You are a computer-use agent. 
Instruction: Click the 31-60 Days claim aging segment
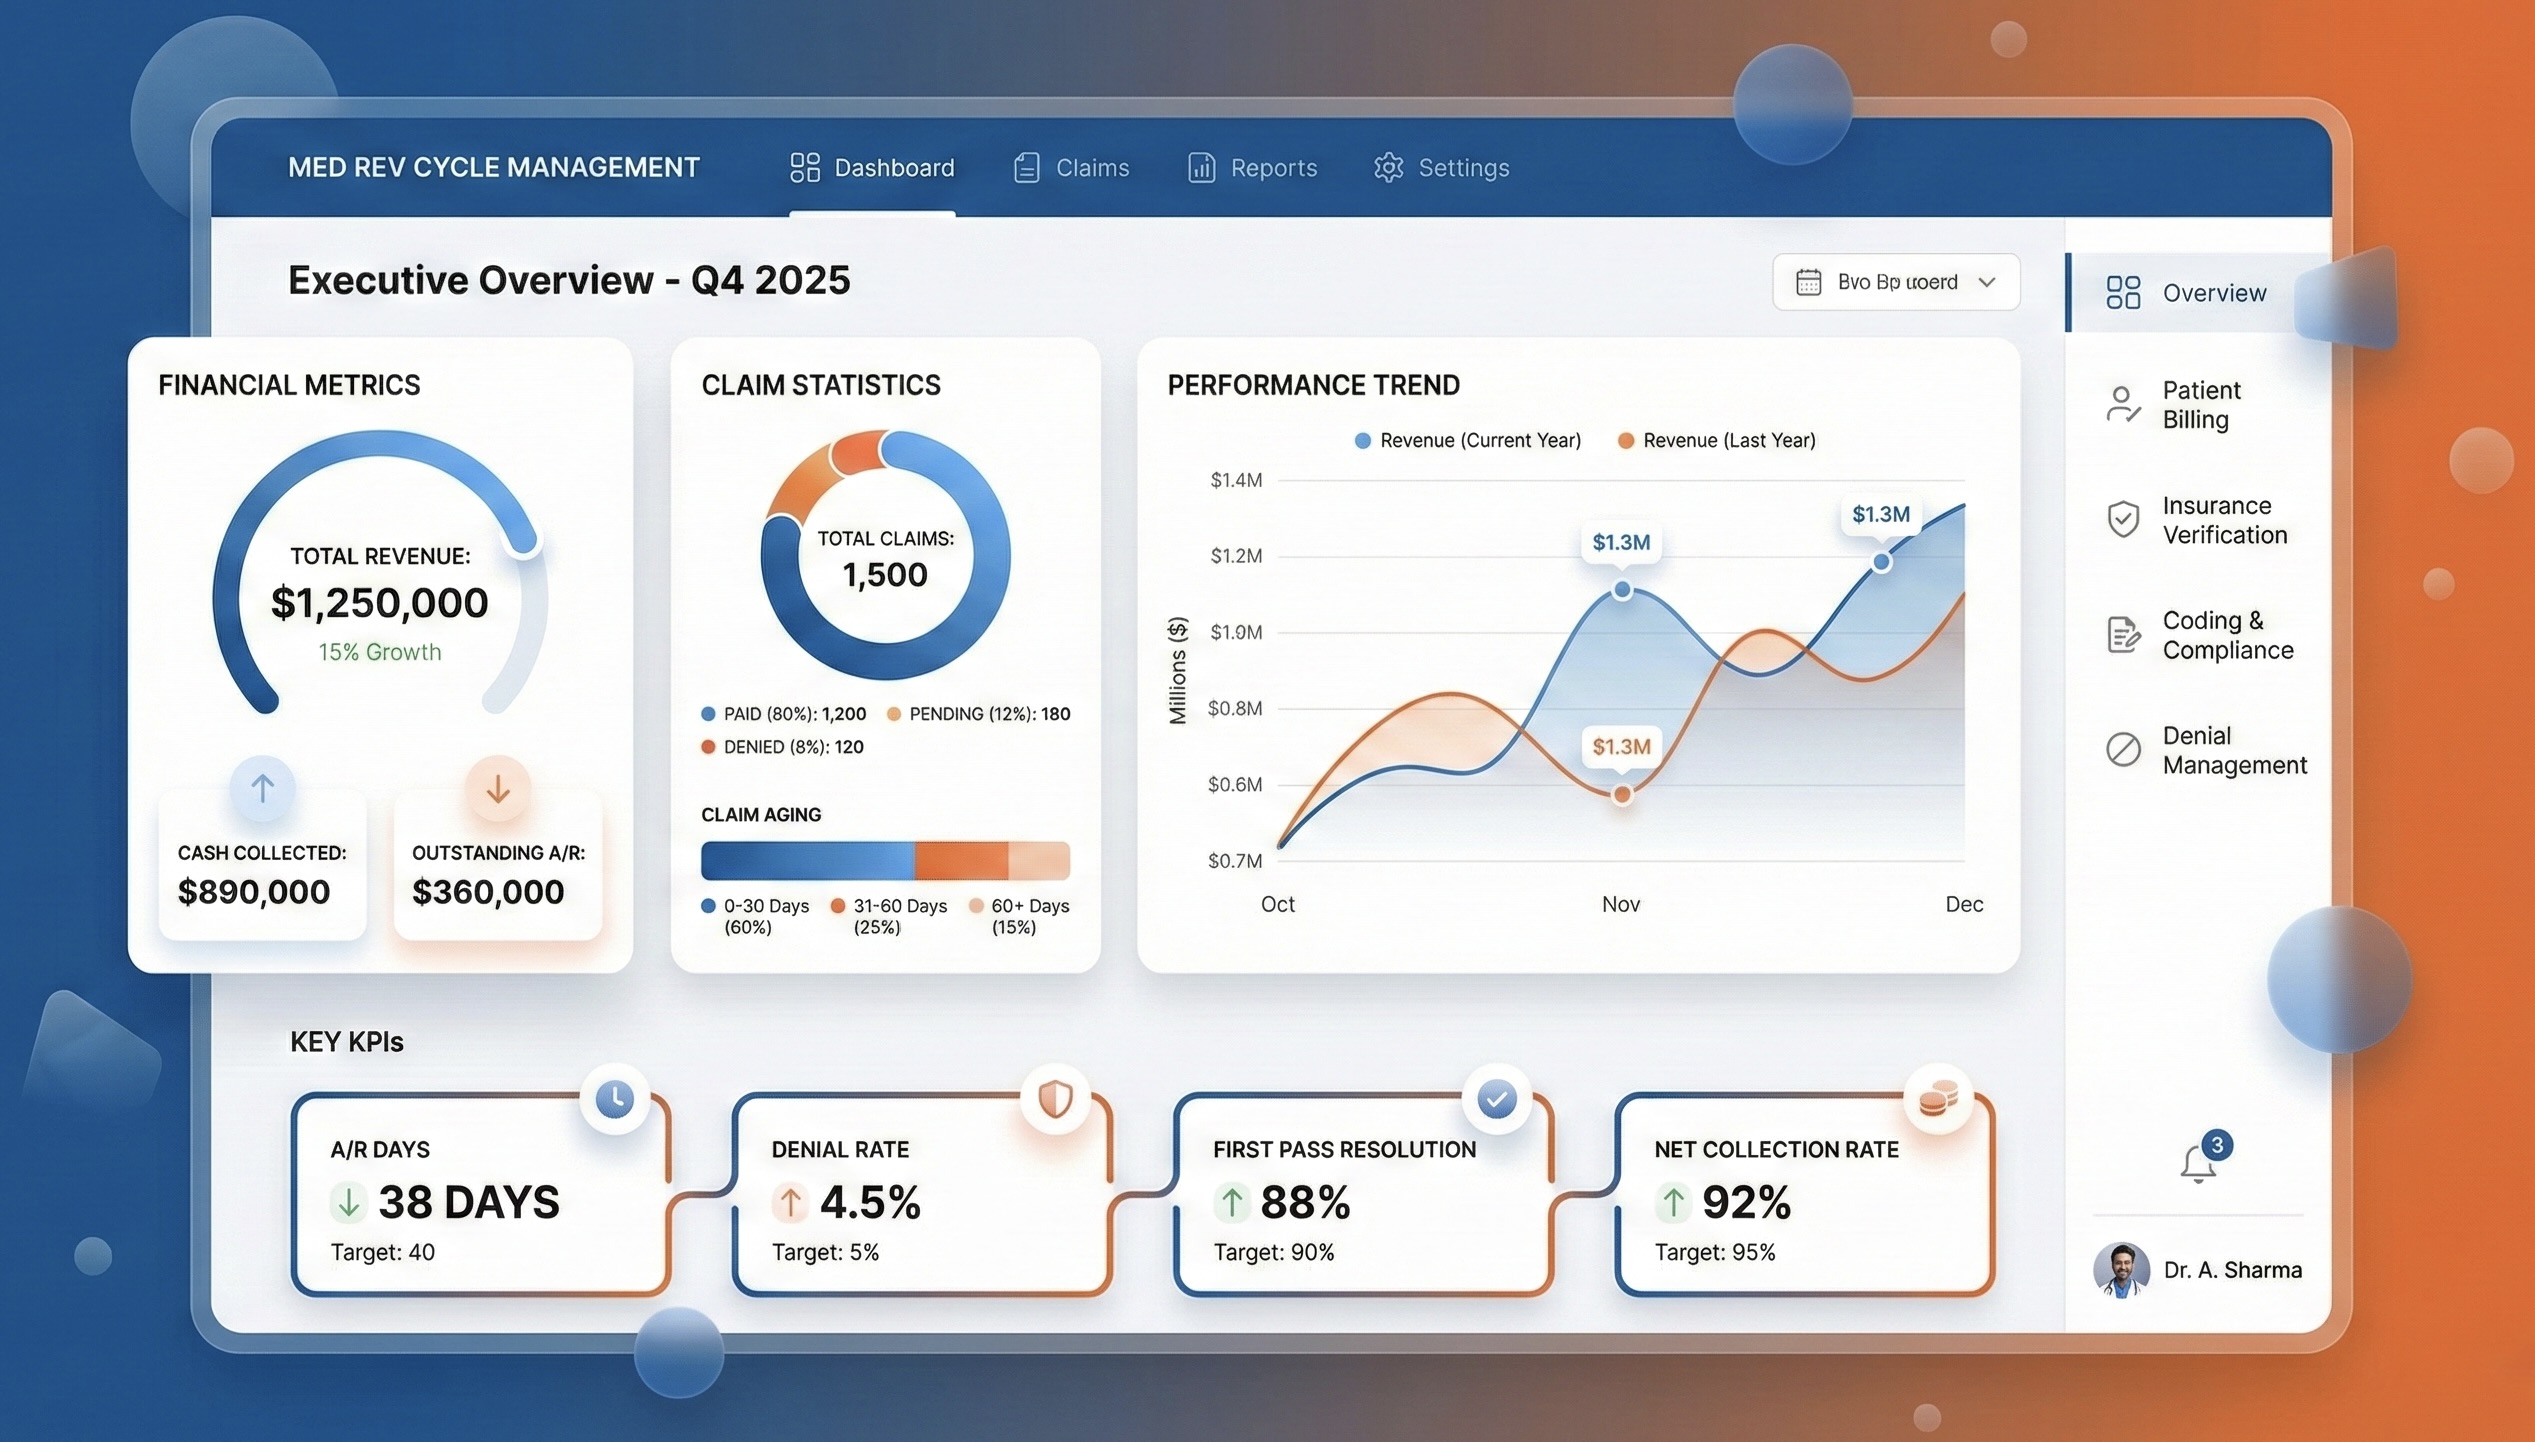pos(960,861)
